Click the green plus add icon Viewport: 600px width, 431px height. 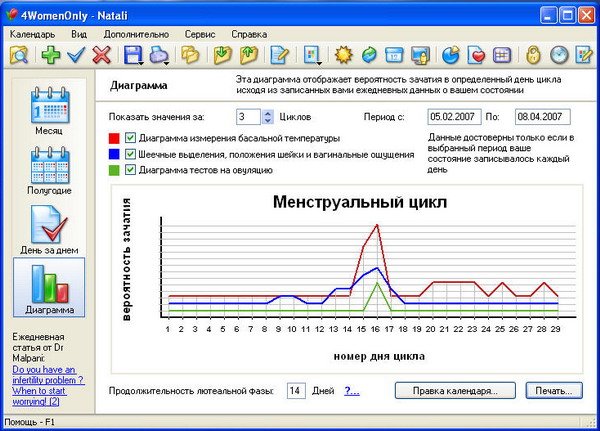51,55
